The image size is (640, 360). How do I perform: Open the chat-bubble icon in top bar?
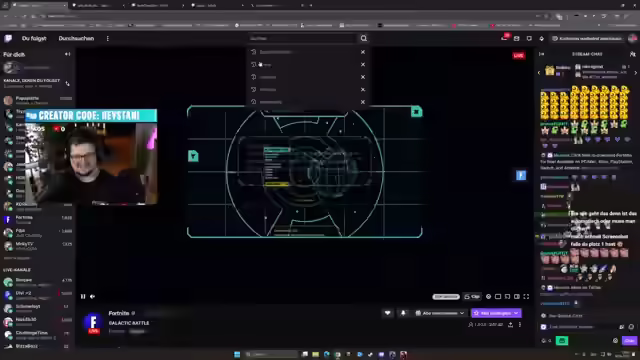click(529, 38)
